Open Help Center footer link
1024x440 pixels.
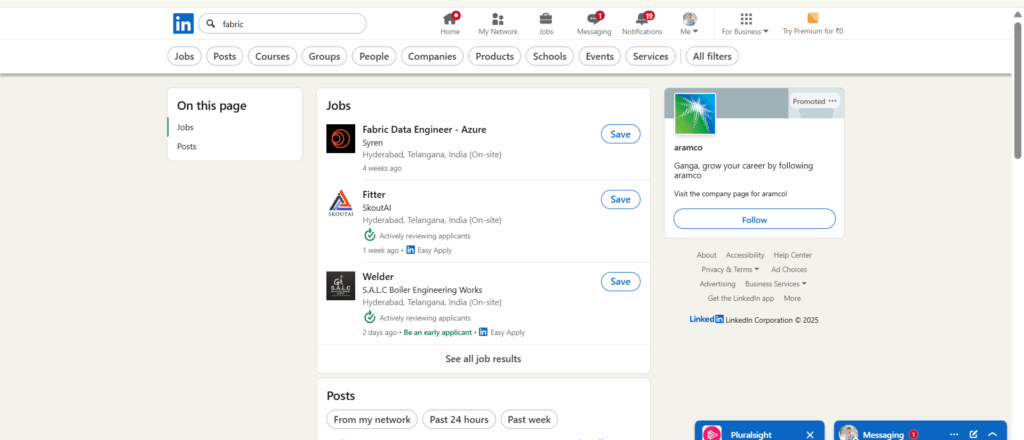(793, 255)
